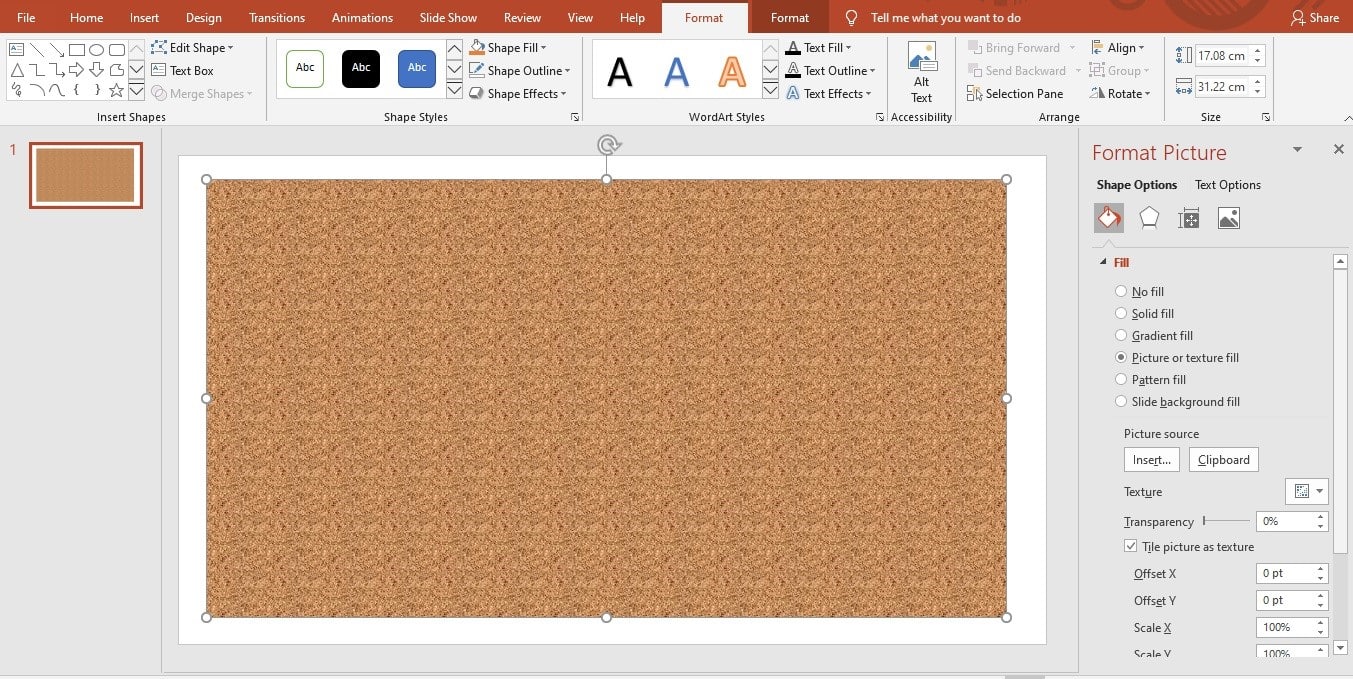This screenshot has width=1353, height=679.
Task: Uncheck Tile picture as texture
Action: (x=1131, y=547)
